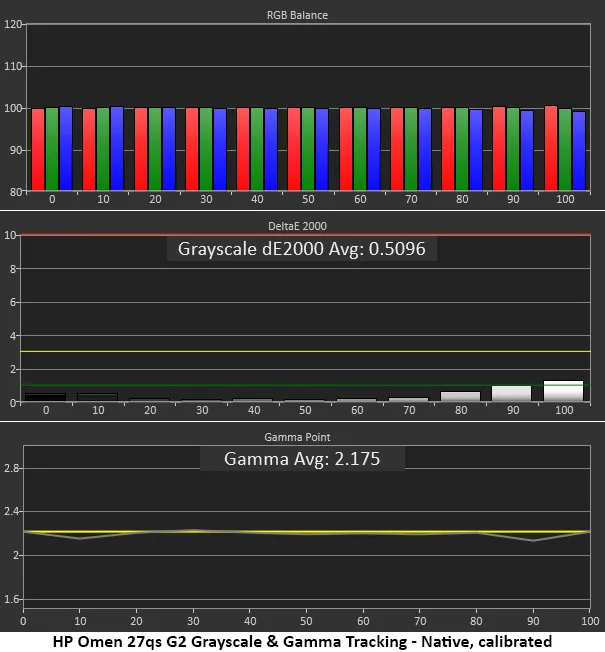Select the DeltaE 2000 bar at level 90
605x652 pixels.
pos(512,393)
